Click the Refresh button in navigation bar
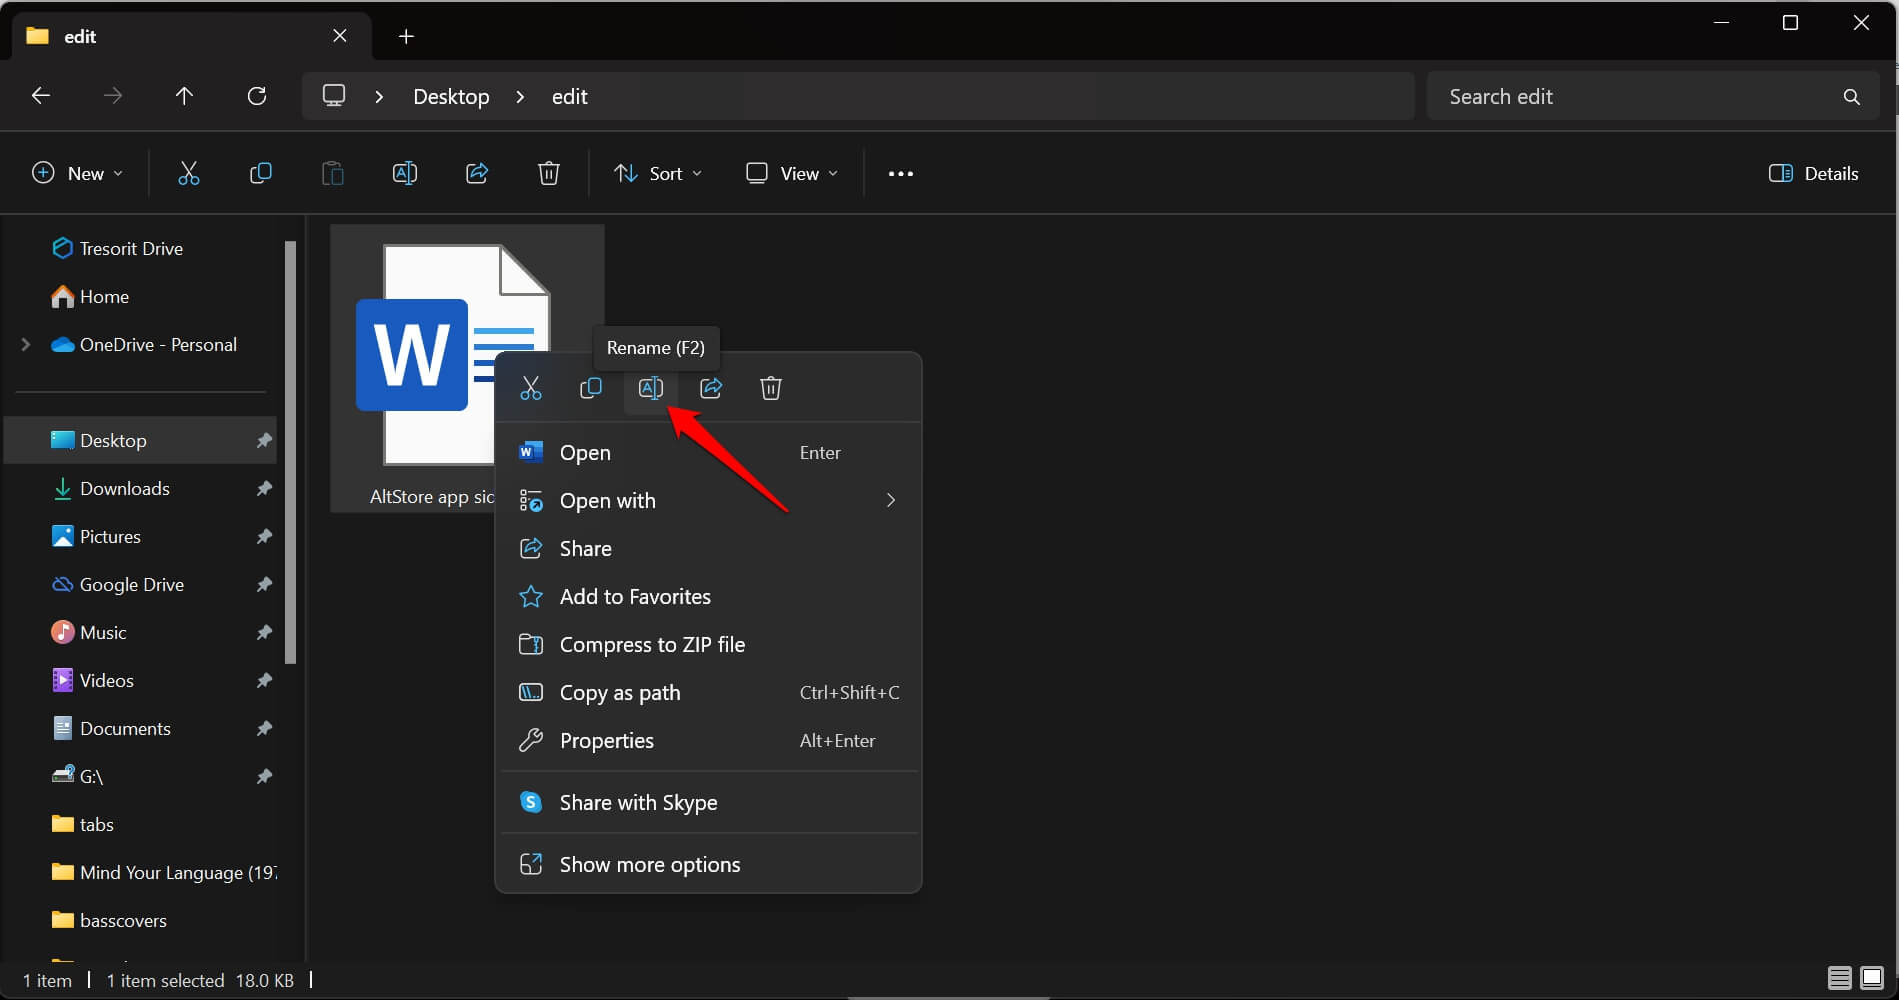Image resolution: width=1899 pixels, height=1000 pixels. 257,96
